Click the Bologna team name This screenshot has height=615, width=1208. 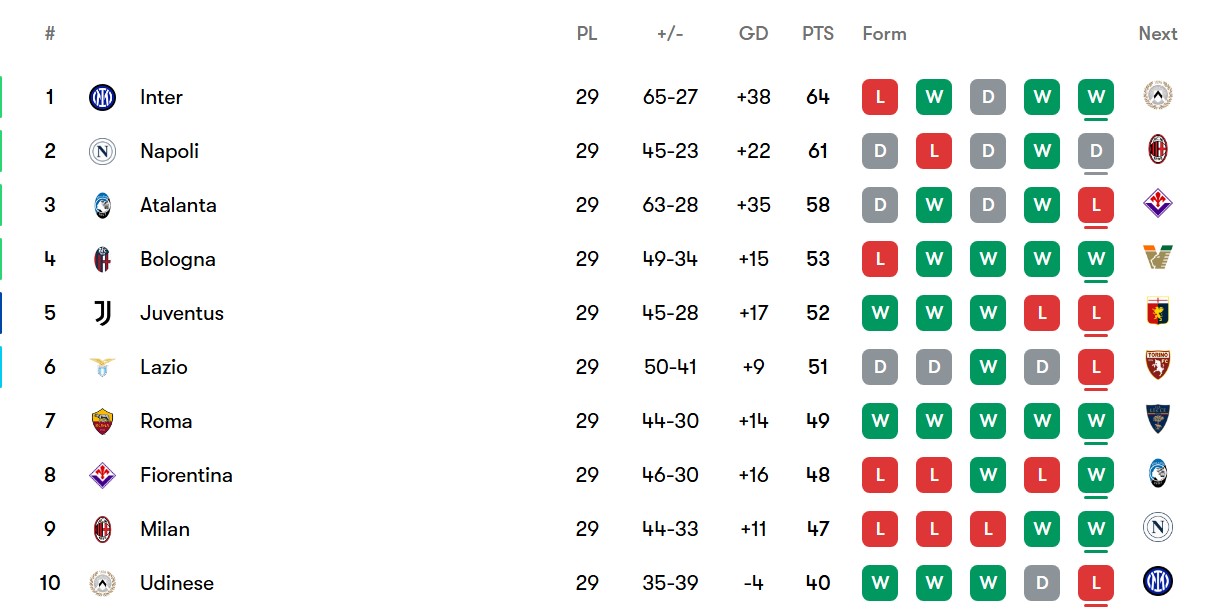tap(178, 259)
